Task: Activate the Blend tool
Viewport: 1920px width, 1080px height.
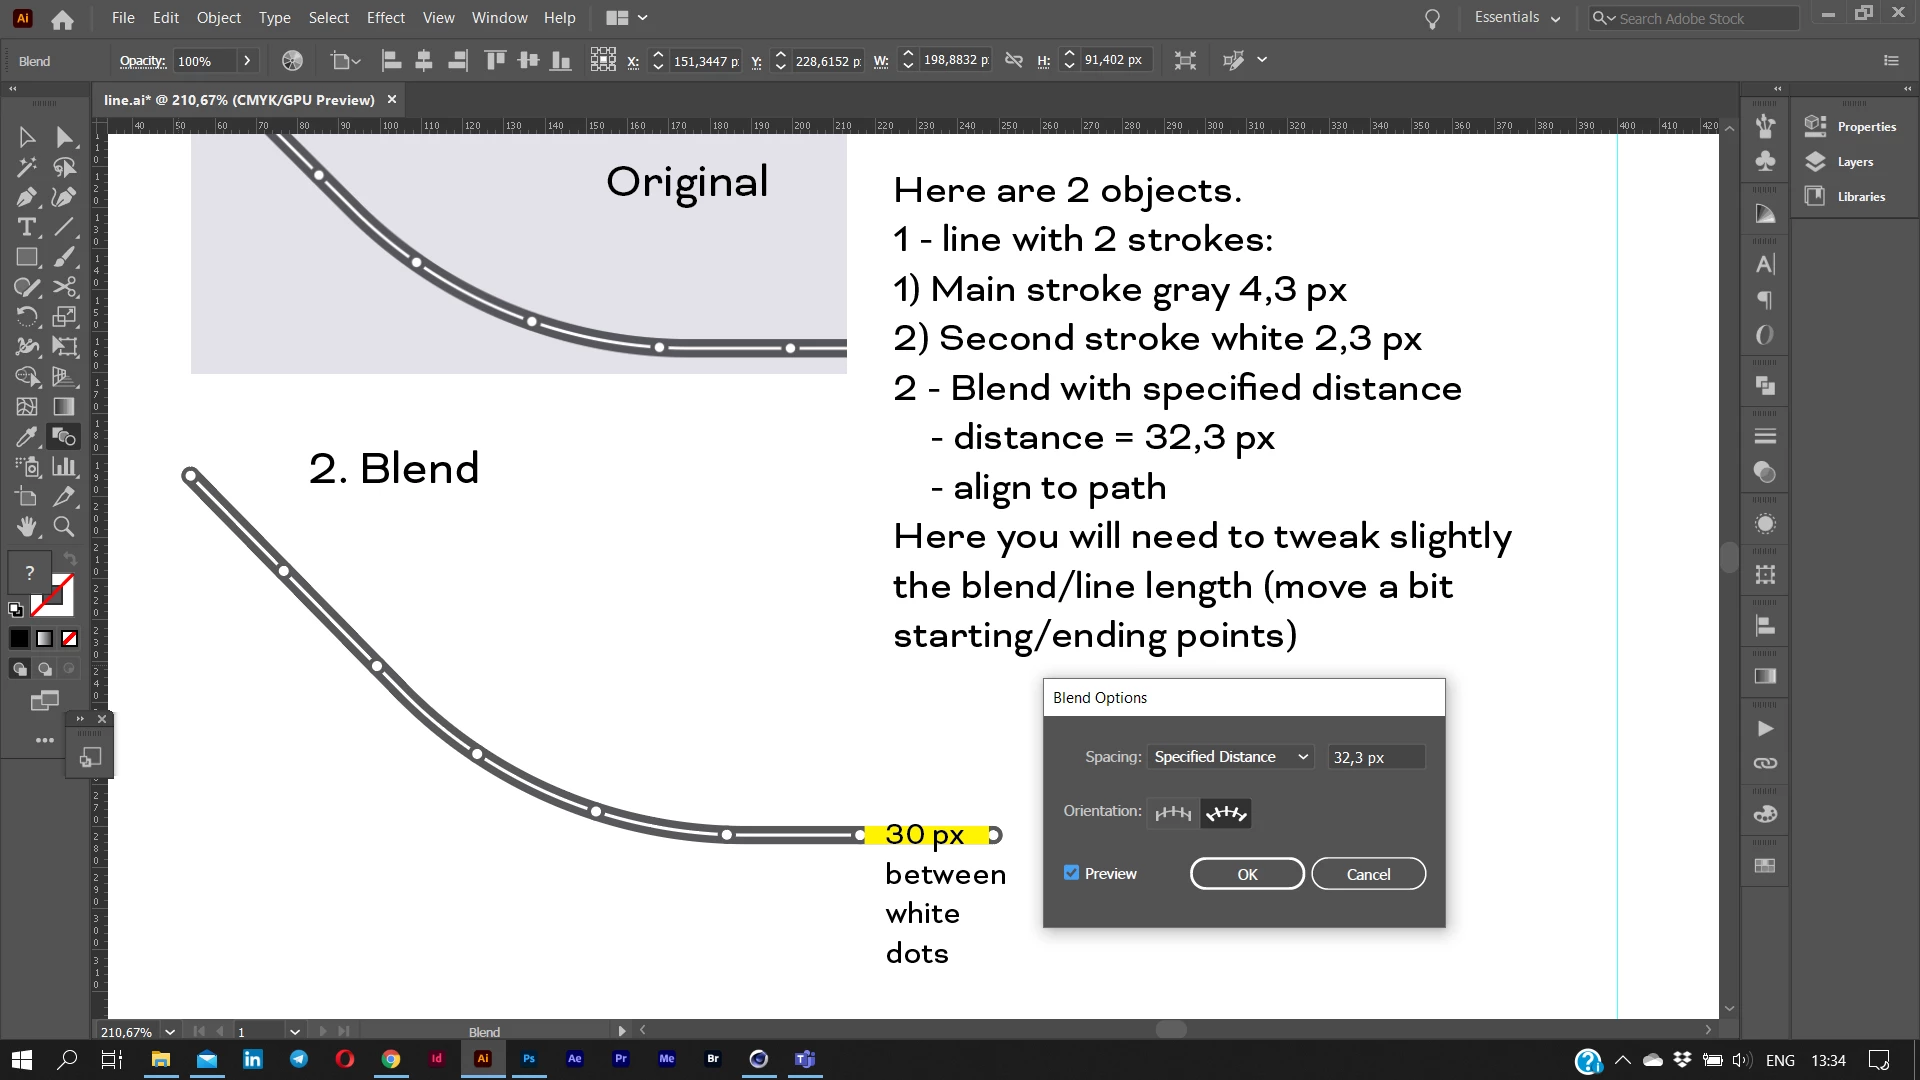Action: click(64, 437)
